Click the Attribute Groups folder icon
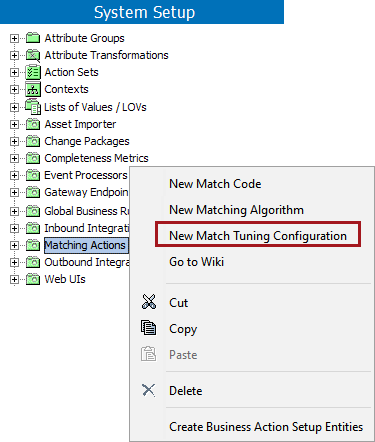Viewport: 375px width, 442px height. pyautogui.click(x=33, y=38)
